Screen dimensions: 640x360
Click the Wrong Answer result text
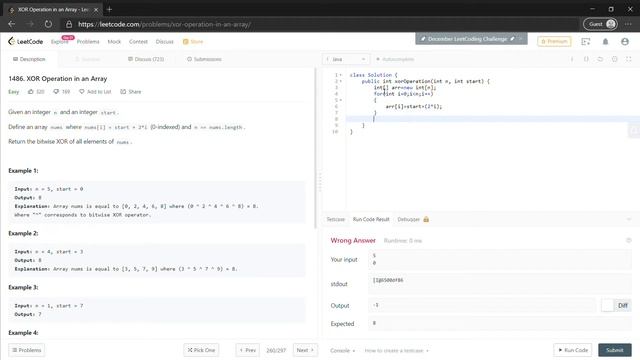tap(353, 240)
